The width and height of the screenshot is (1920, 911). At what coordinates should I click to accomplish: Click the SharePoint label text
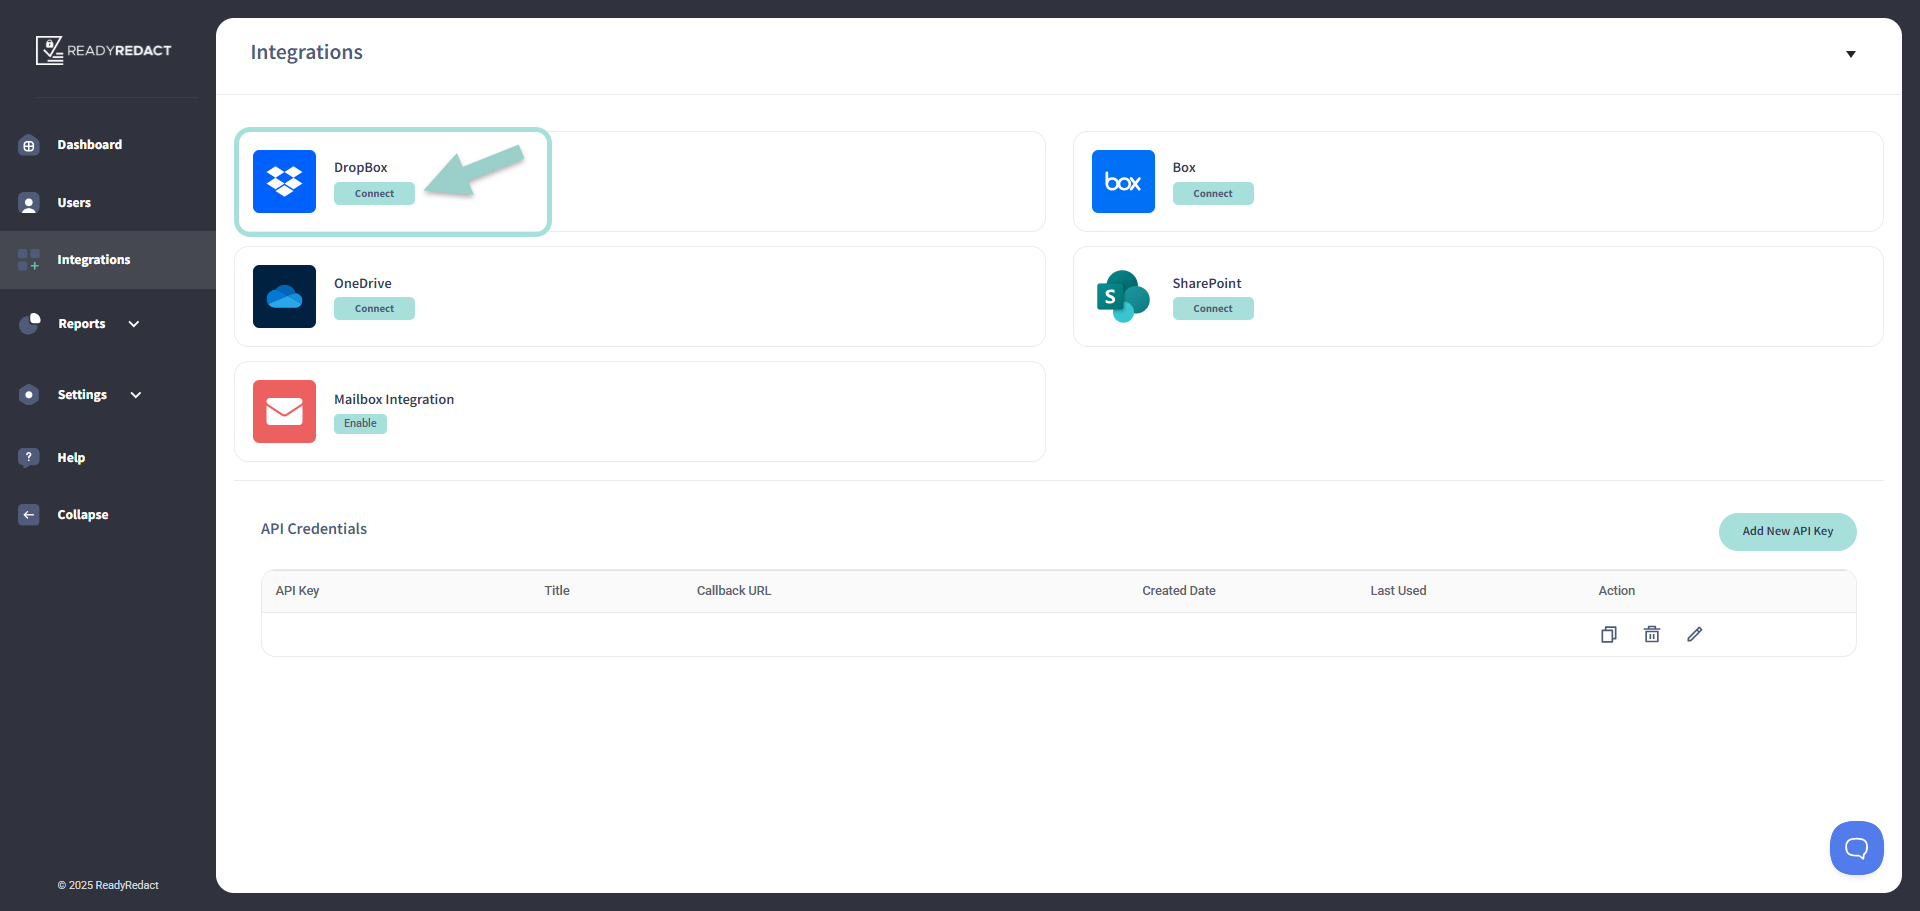(x=1207, y=284)
